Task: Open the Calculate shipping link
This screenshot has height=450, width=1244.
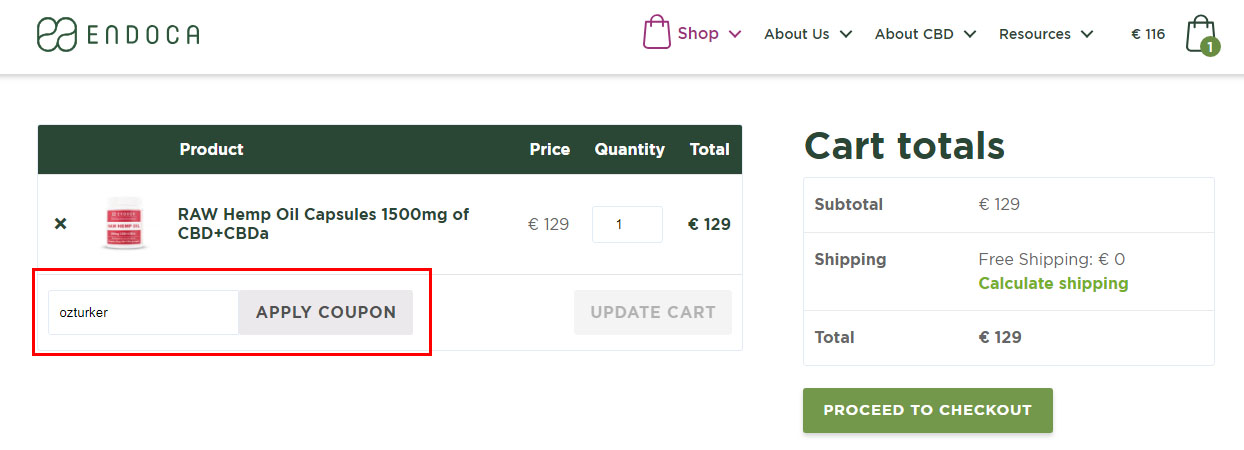Action: pos(1053,283)
